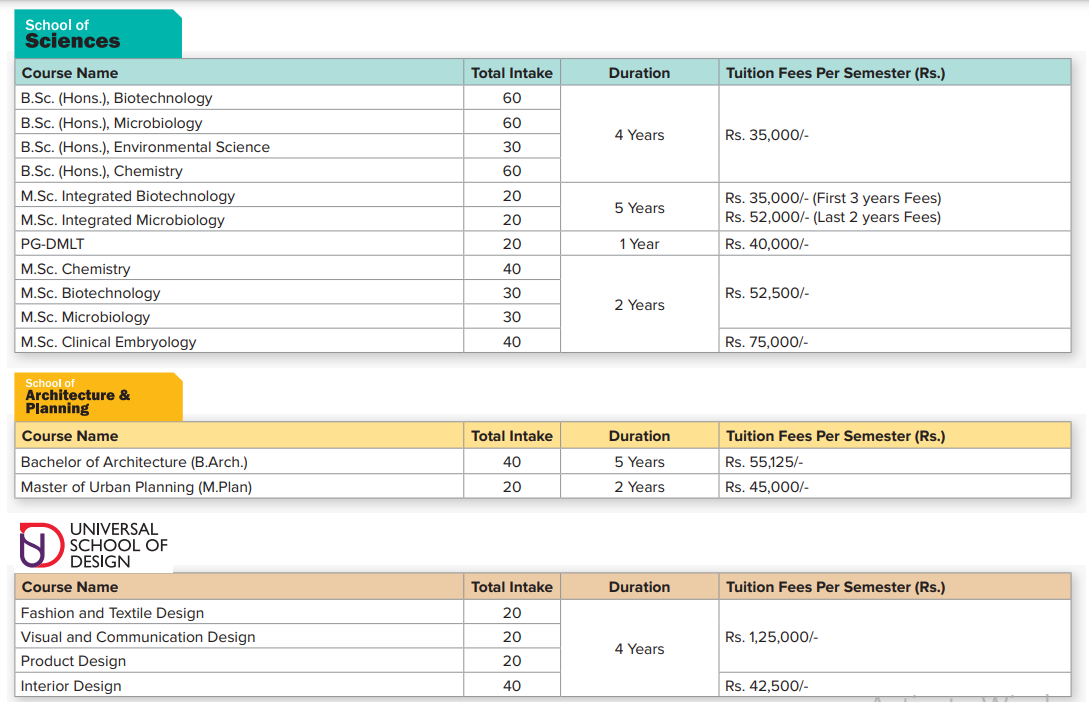Select the School of Architecture & Planning heading

pyautogui.click(x=99, y=397)
